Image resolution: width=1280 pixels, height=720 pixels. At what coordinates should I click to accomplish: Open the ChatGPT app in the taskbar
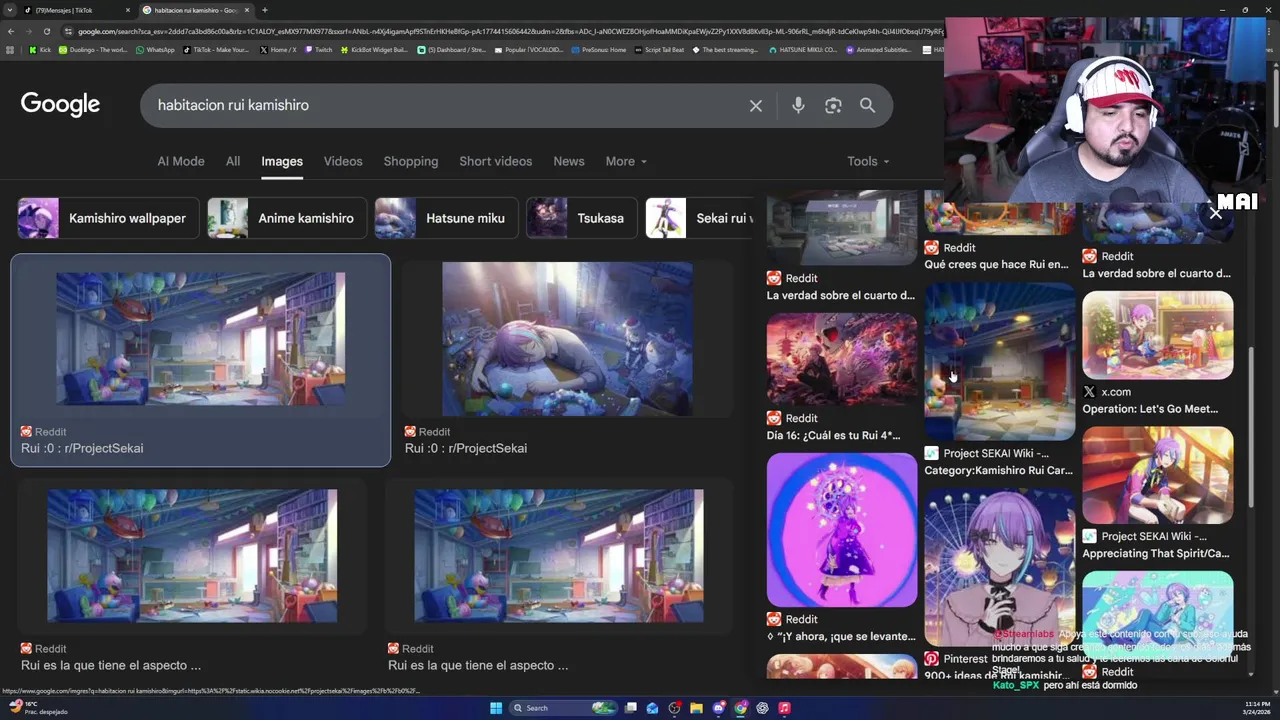click(x=763, y=708)
